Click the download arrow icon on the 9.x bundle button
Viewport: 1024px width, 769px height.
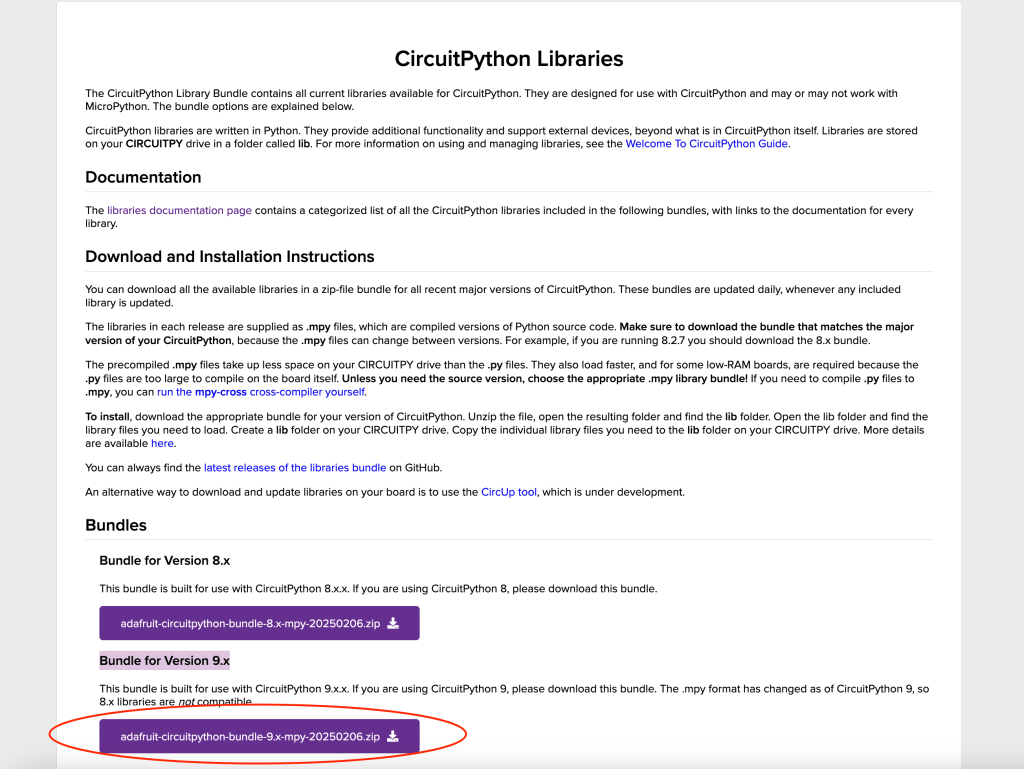[393, 737]
